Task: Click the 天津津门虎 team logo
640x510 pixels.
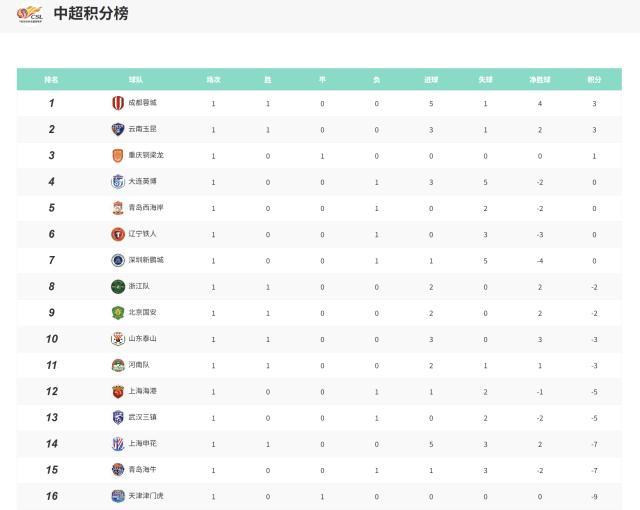Action: [x=118, y=496]
